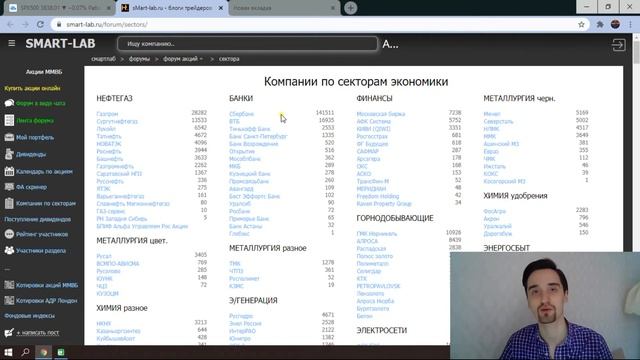Open Акции ММВБ in sidebar
Viewport: 640px width, 360px height.
click(x=44, y=72)
